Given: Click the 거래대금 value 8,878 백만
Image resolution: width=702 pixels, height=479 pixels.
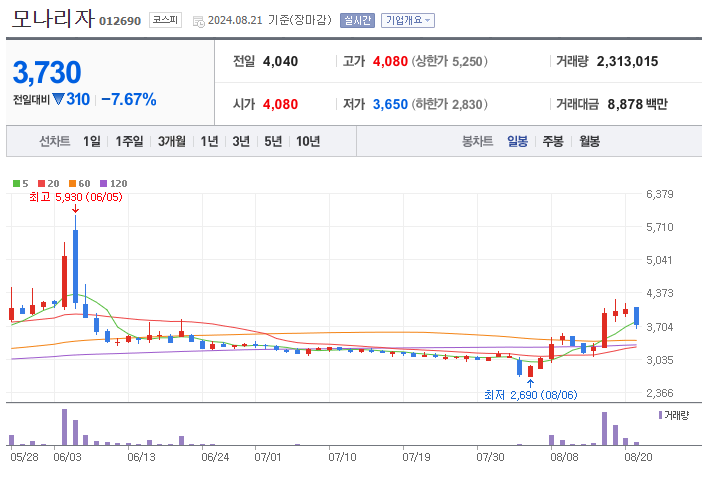Looking at the screenshot, I should [638, 104].
